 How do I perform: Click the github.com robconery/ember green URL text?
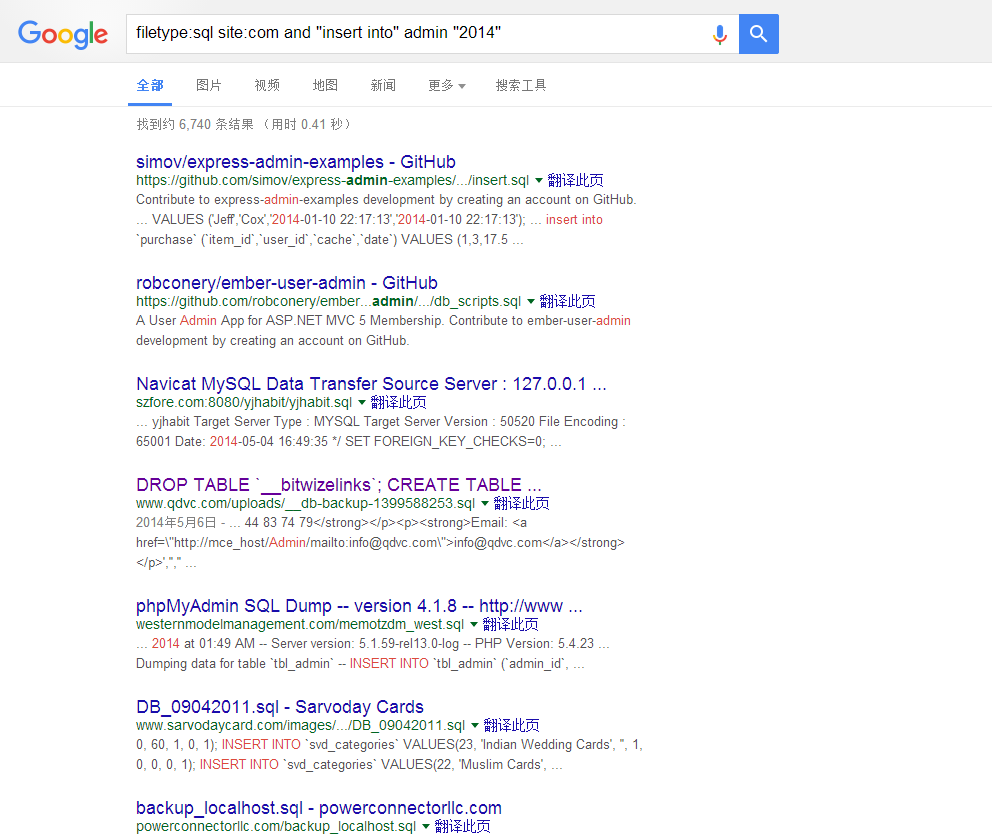328,302
